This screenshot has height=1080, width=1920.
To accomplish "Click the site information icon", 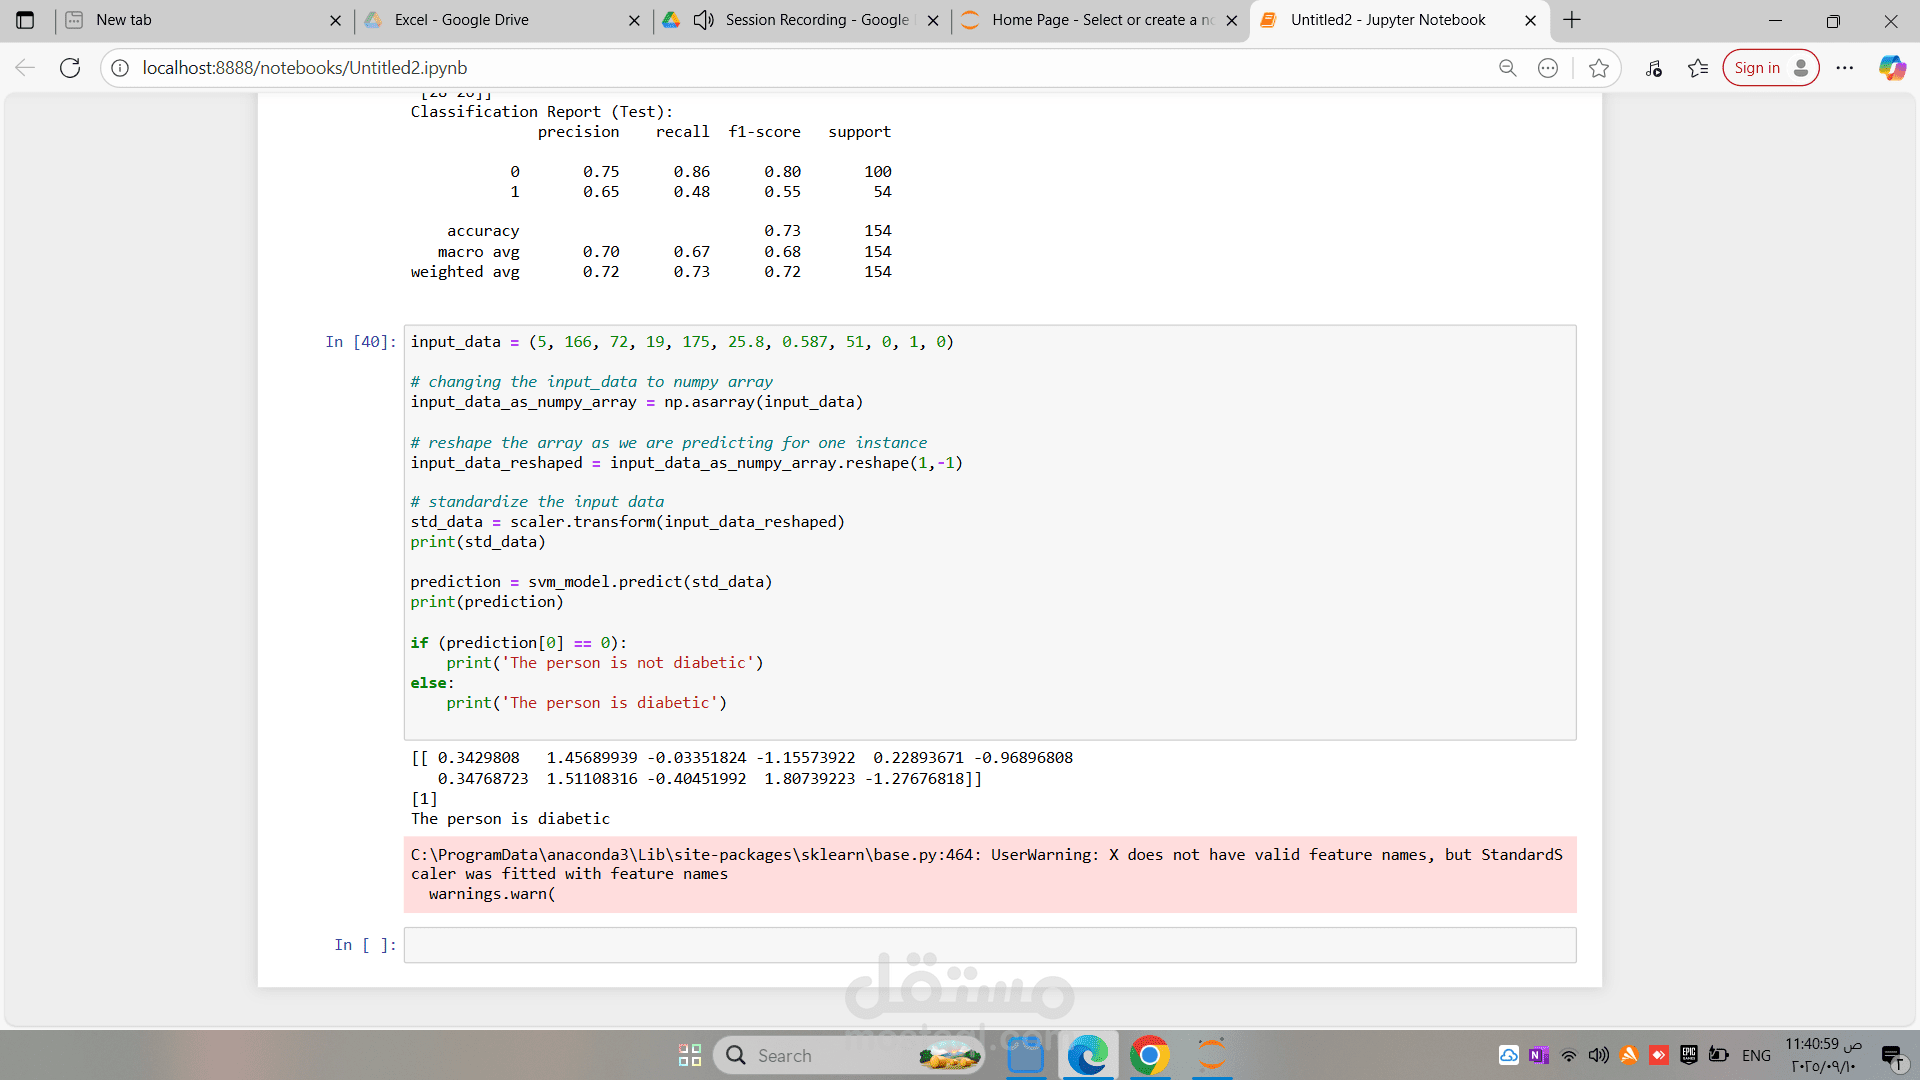I will [120, 68].
